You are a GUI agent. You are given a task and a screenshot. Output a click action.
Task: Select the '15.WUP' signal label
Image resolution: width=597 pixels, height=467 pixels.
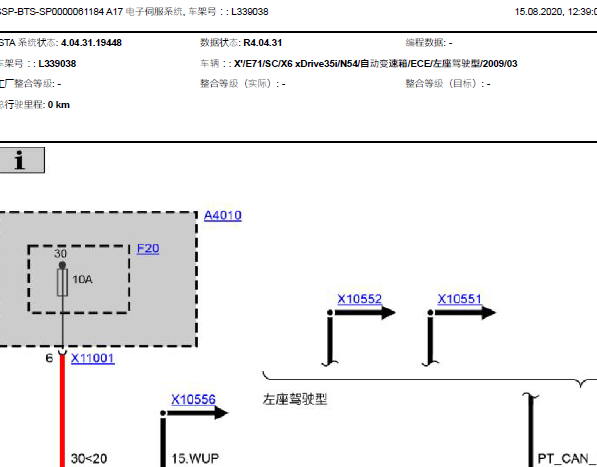coord(195,458)
